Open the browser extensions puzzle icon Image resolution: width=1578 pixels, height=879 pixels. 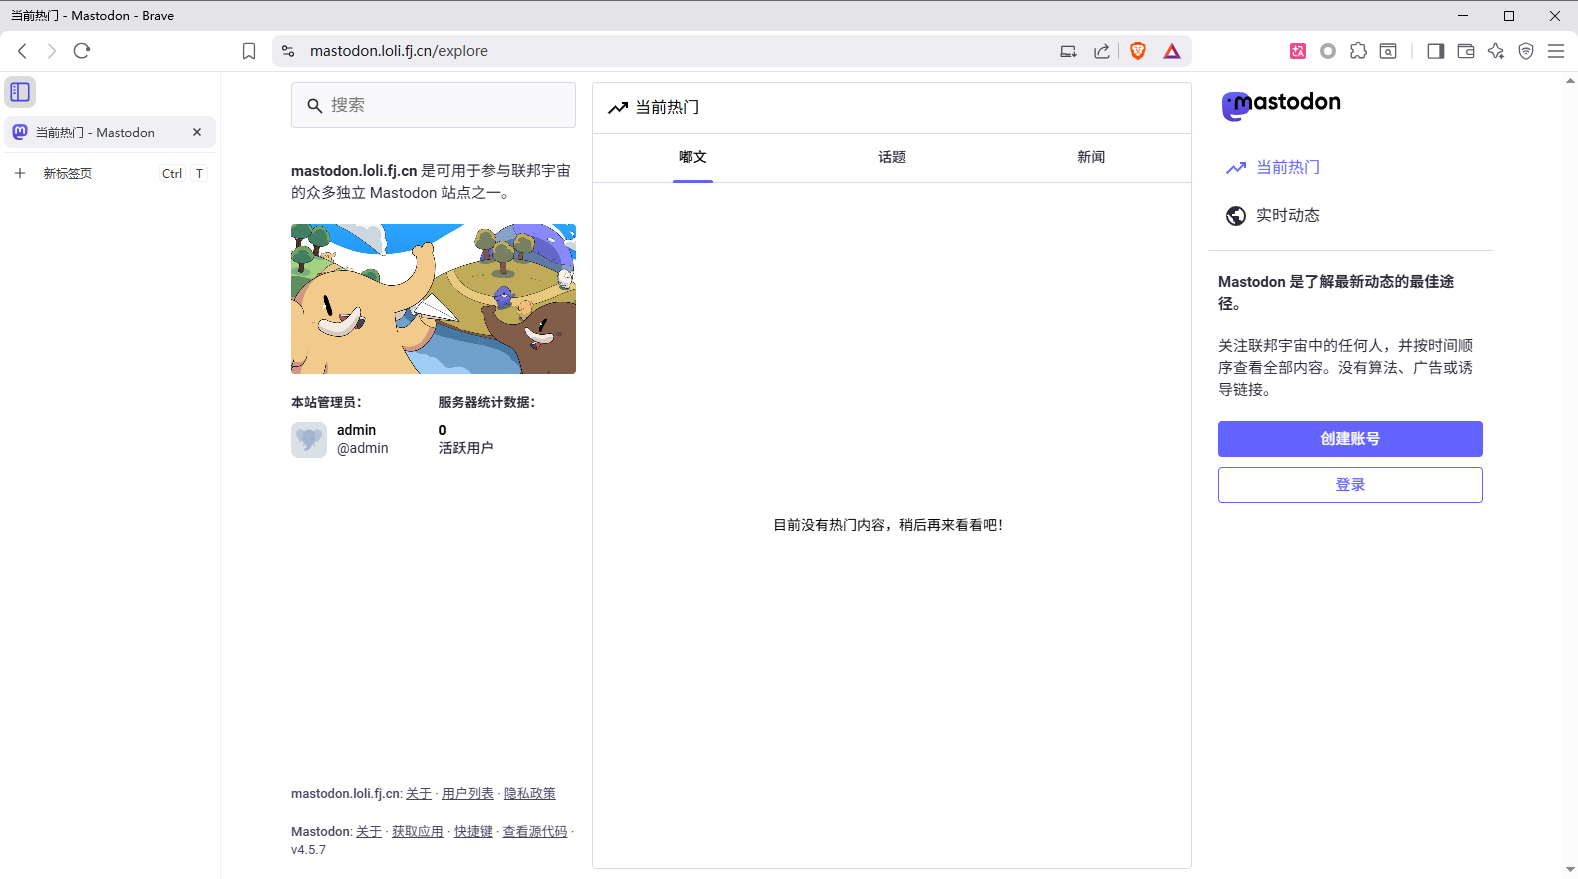(x=1358, y=51)
